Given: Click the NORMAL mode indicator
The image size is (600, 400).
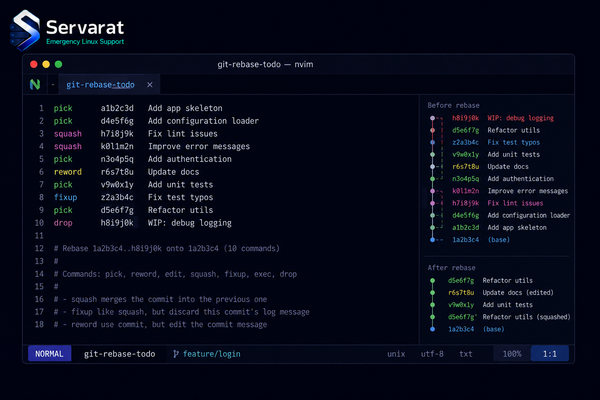Looking at the screenshot, I should click(49, 354).
